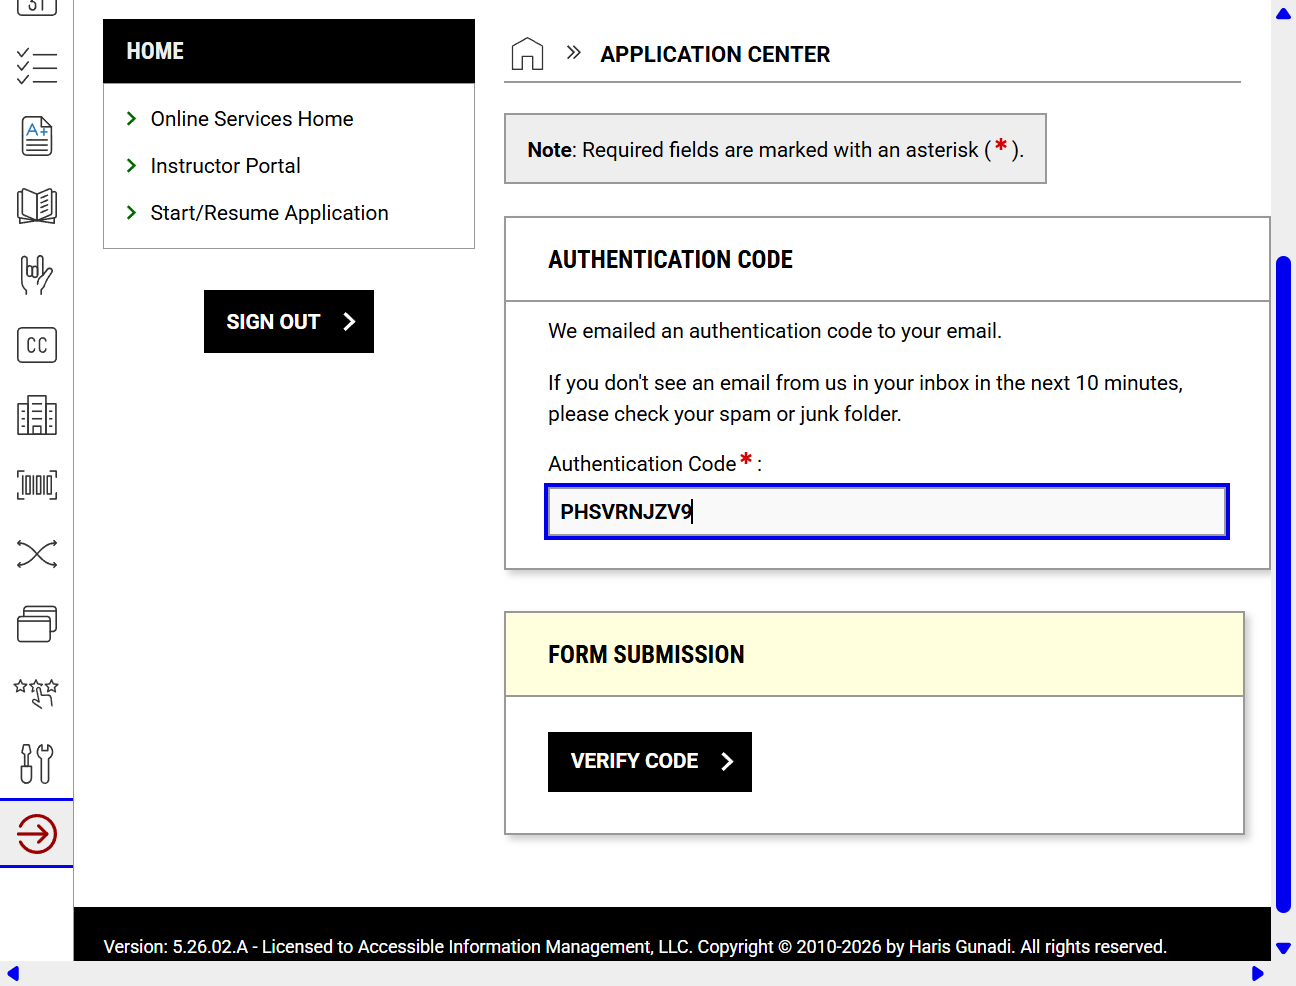Click the scroll left arrow
The width and height of the screenshot is (1296, 986).
[x=13, y=974]
